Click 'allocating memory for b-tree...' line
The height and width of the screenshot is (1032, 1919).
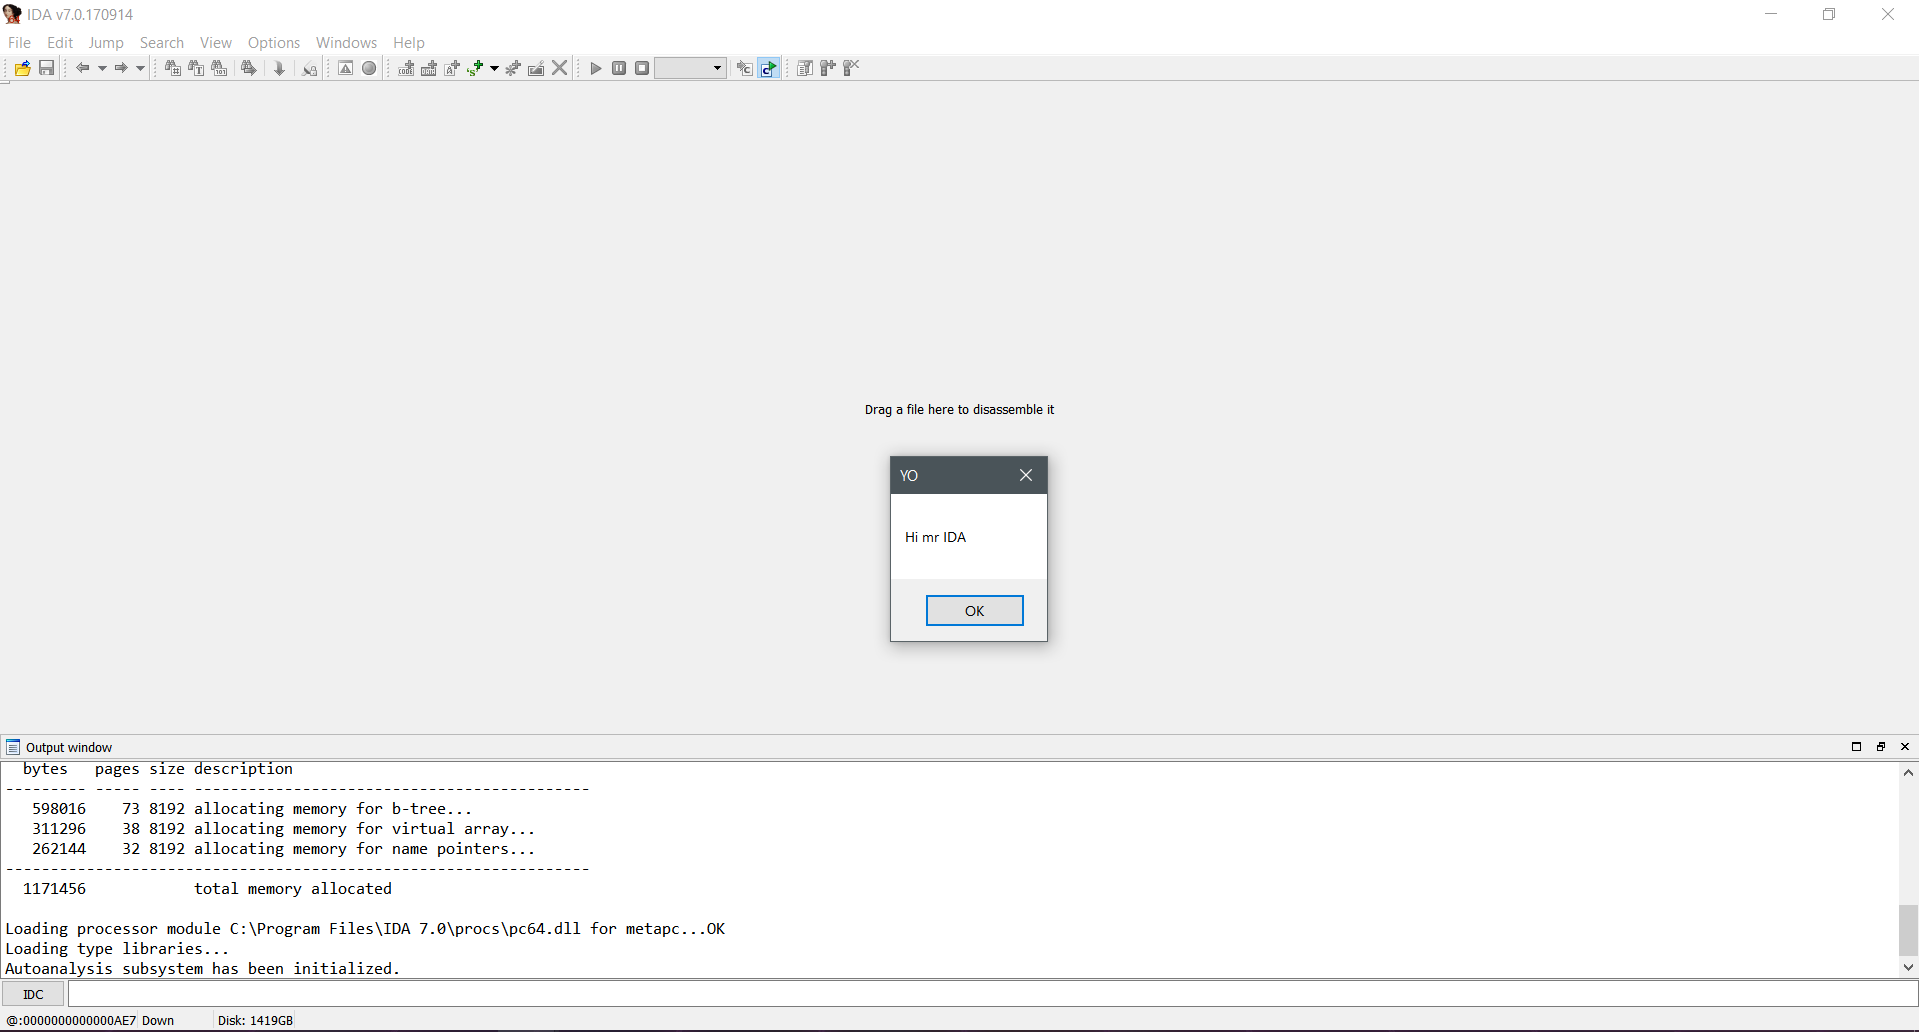[x=333, y=809]
